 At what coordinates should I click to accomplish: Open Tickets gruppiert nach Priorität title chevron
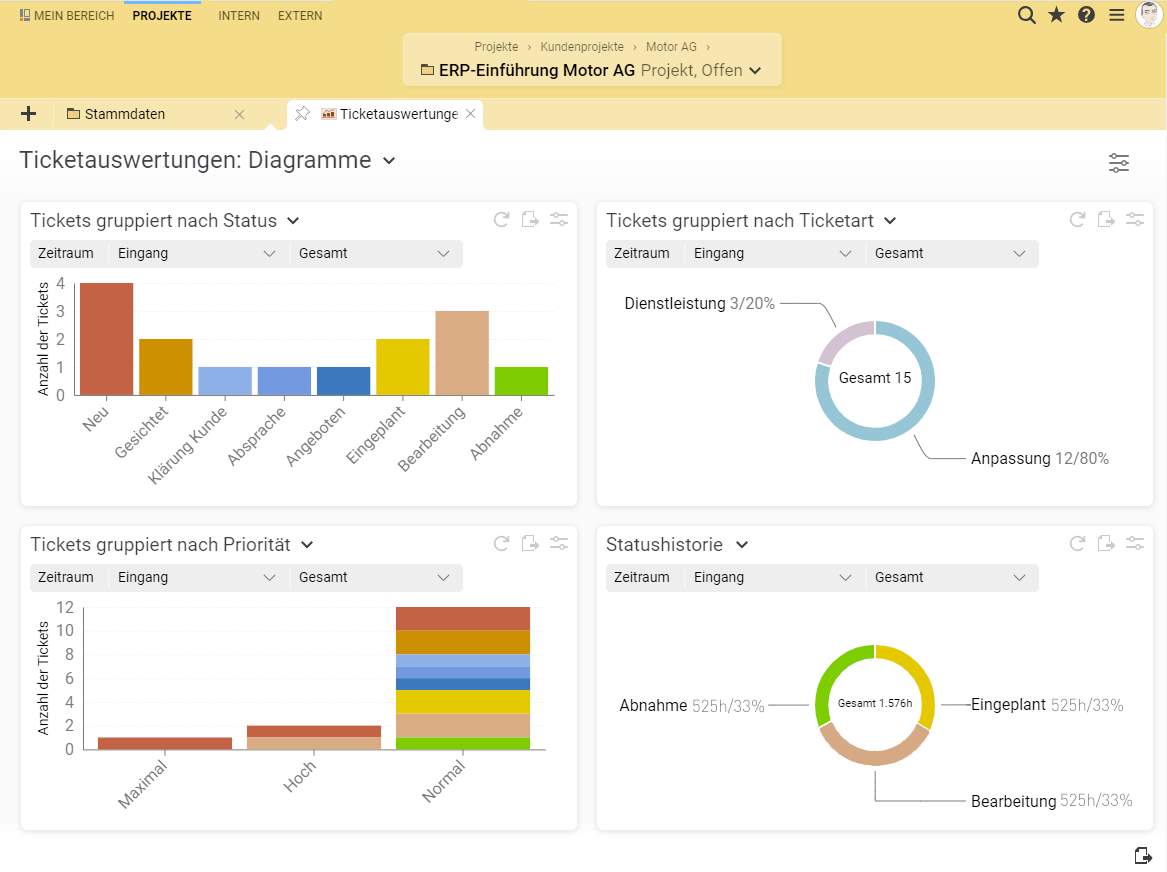pos(308,545)
